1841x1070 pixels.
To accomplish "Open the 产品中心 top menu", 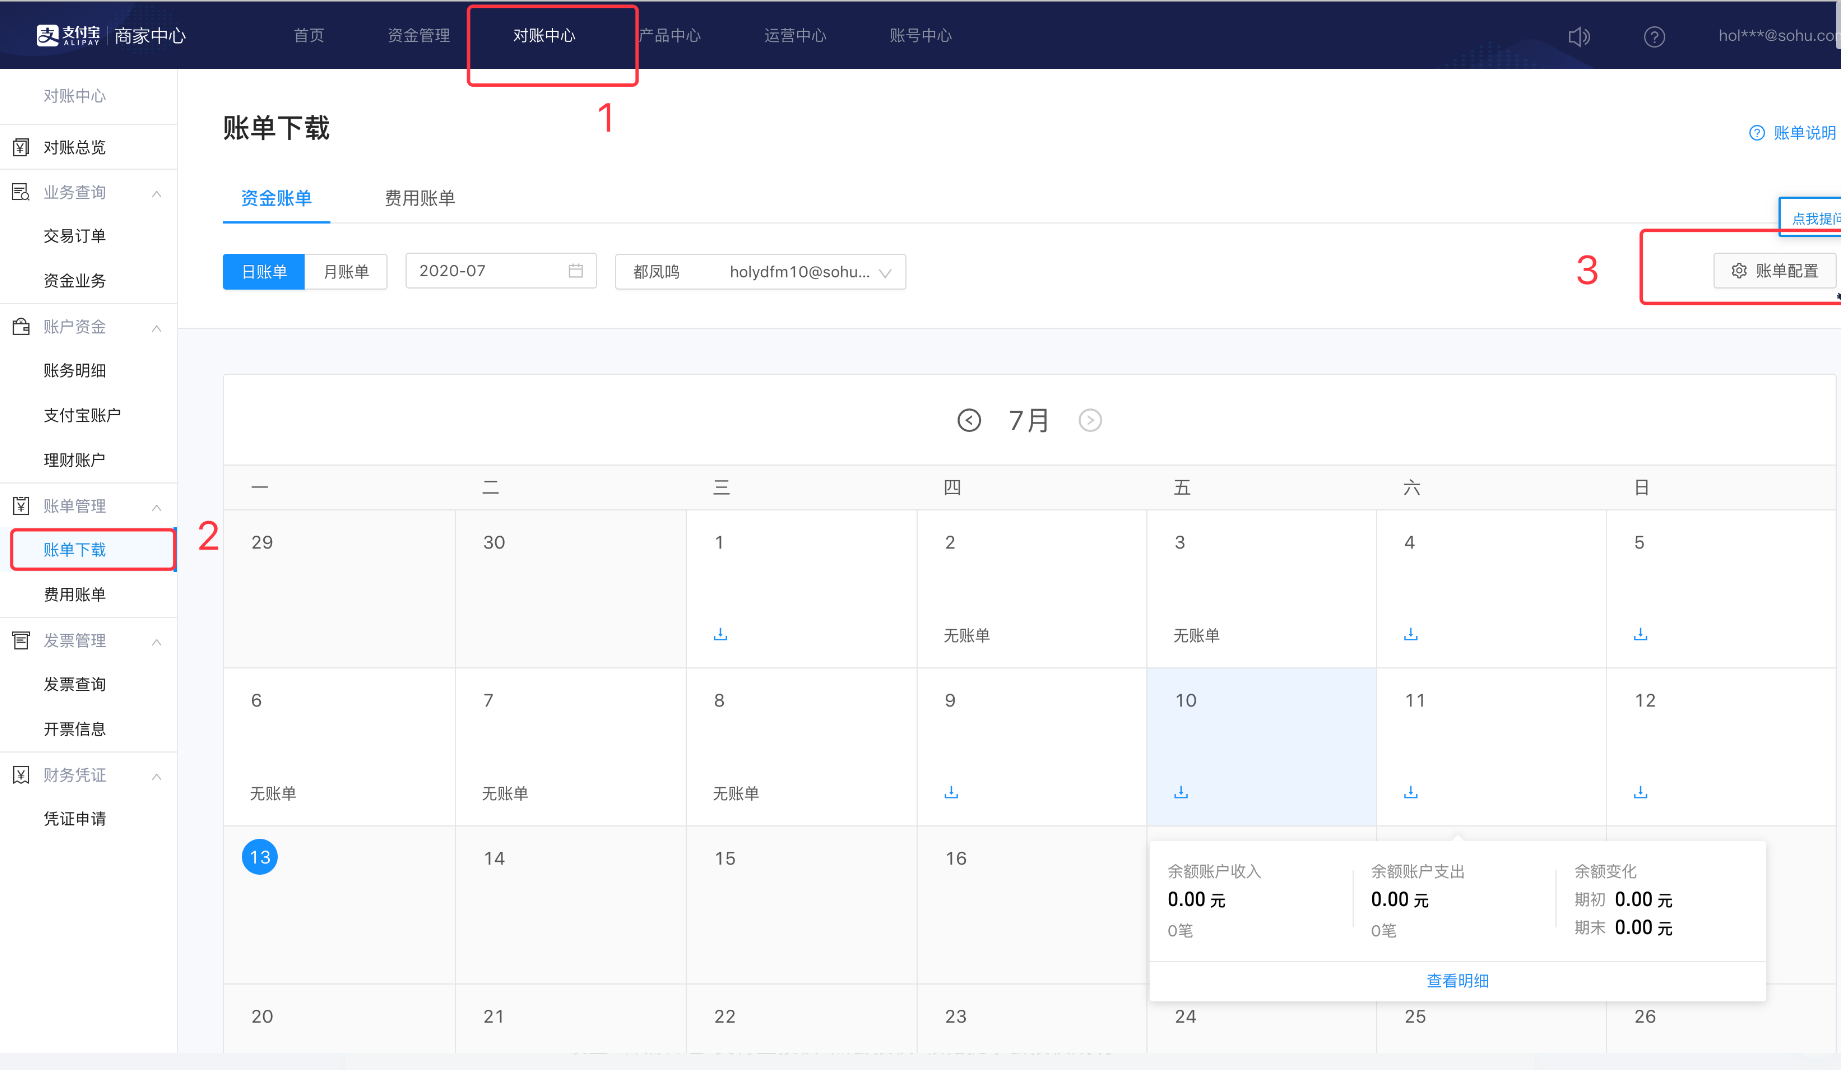I will click(670, 36).
